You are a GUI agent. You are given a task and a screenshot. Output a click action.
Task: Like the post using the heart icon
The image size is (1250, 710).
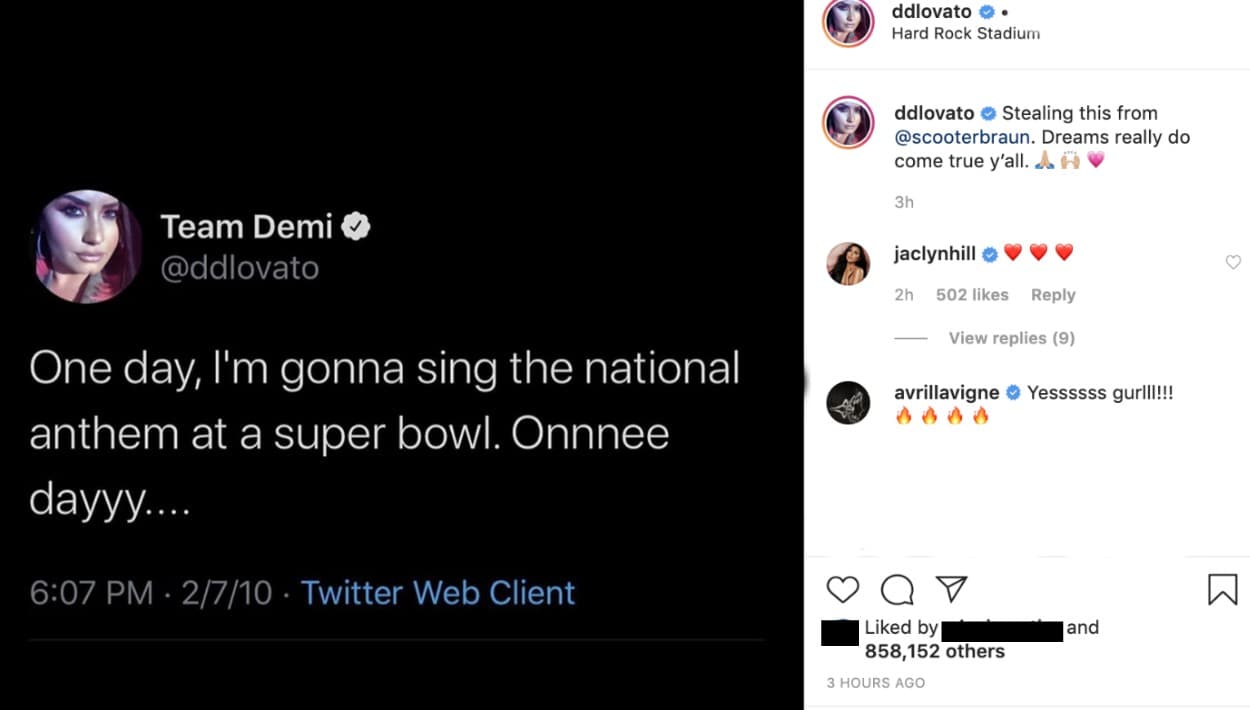coord(842,590)
